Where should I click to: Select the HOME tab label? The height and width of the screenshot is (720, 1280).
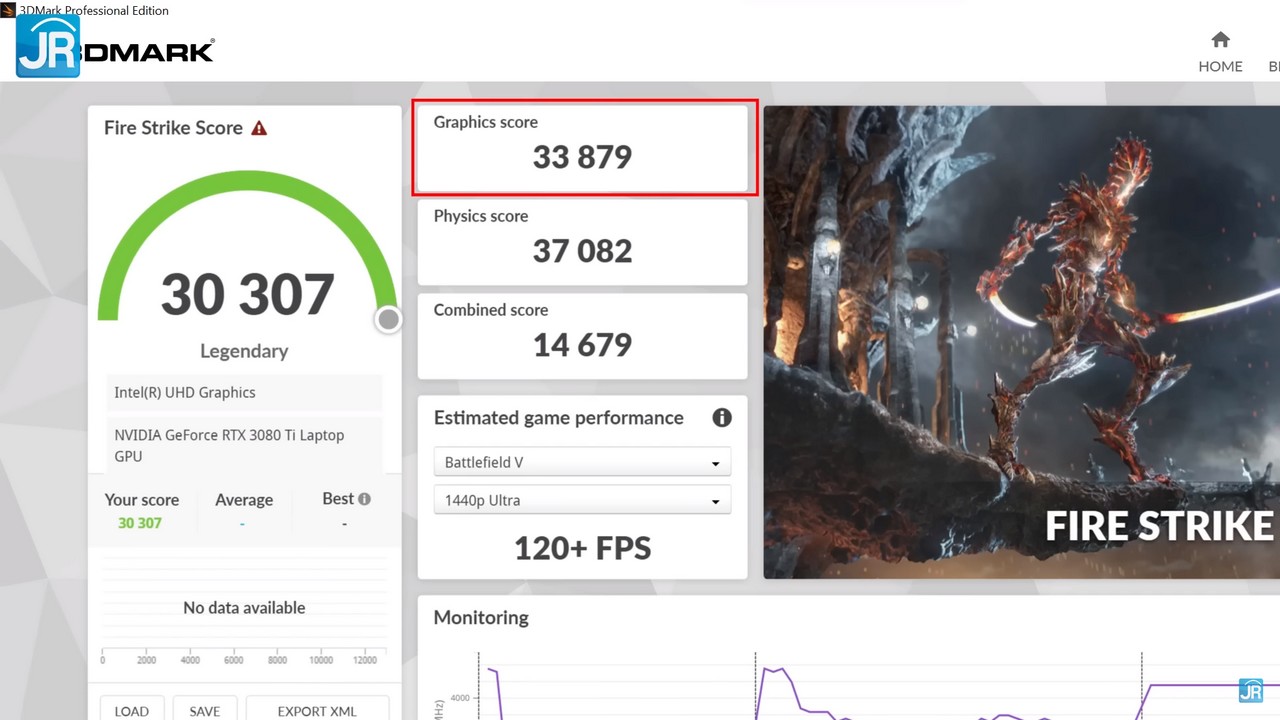[x=1220, y=66]
